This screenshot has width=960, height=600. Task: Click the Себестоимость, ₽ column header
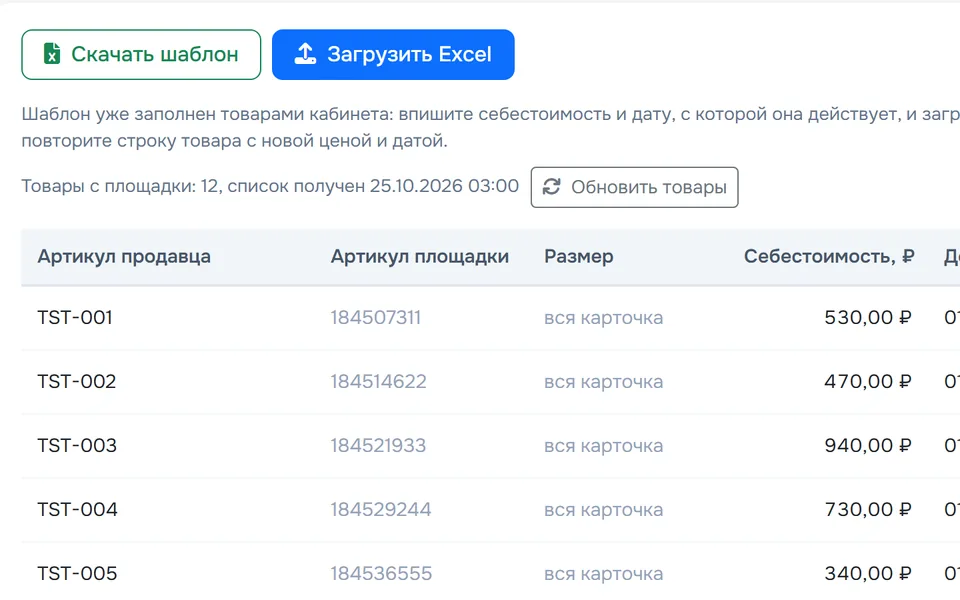[x=829, y=257]
